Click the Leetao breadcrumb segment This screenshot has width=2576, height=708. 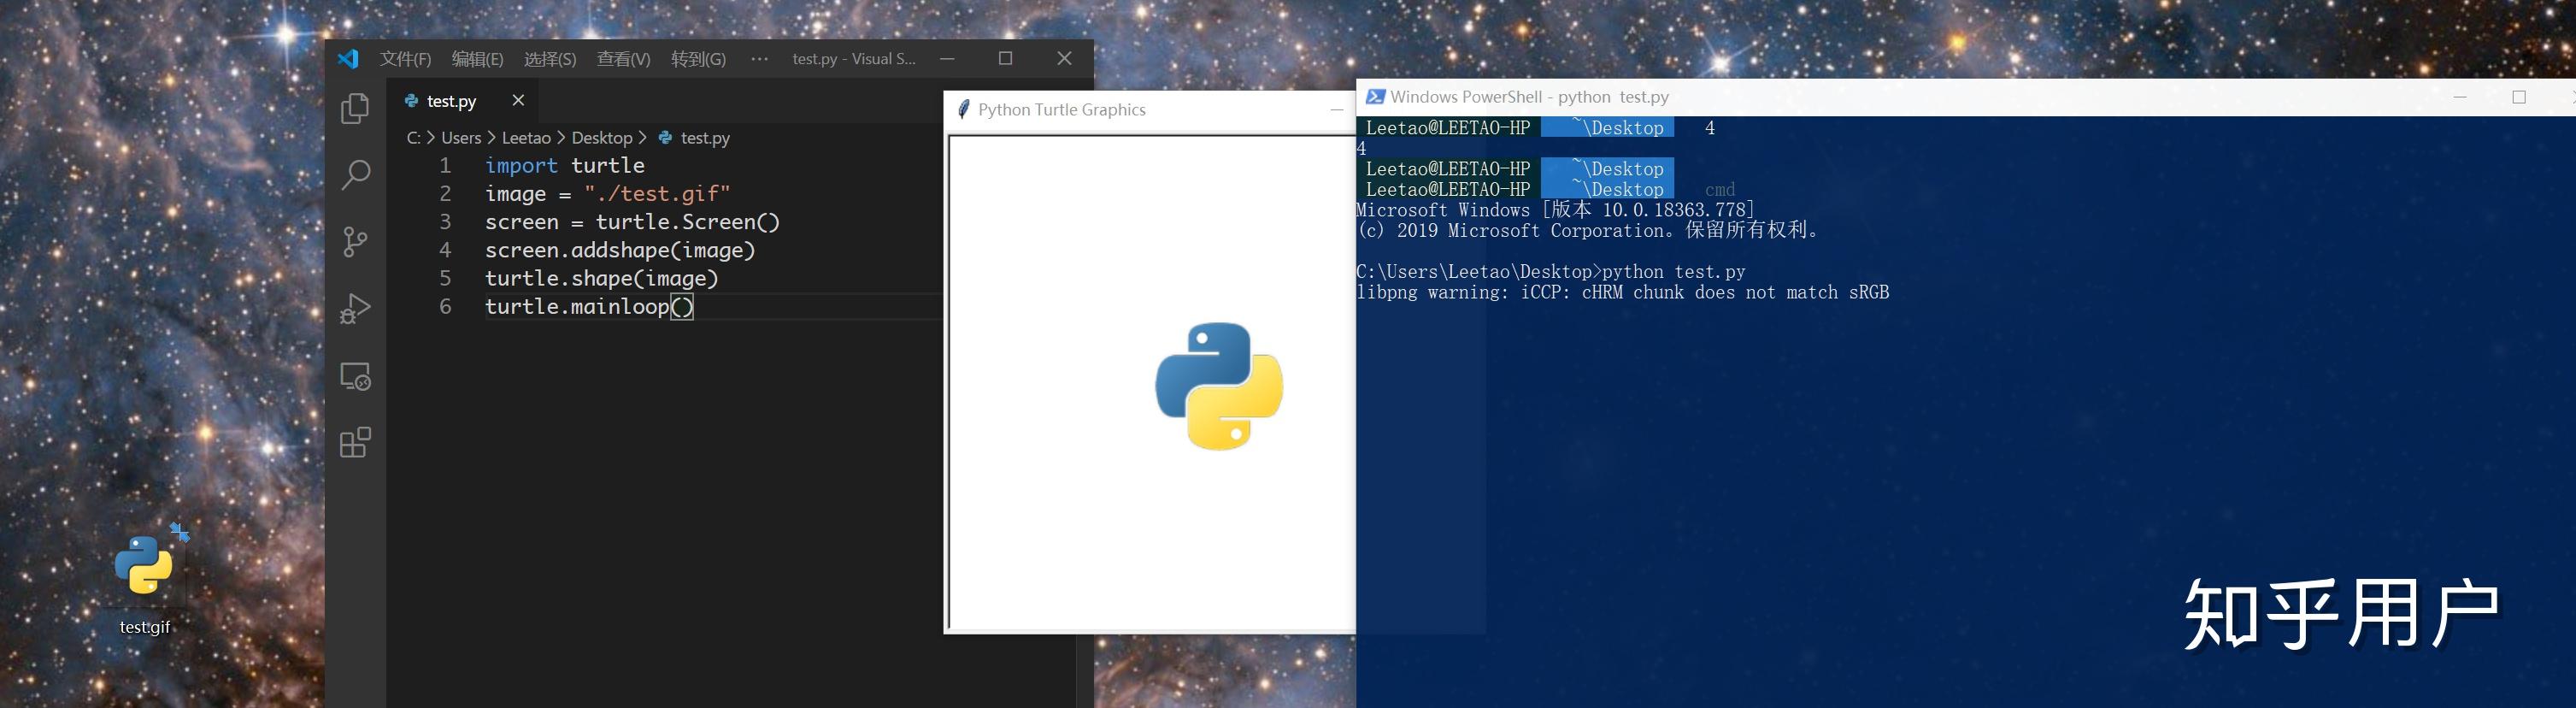coord(526,138)
